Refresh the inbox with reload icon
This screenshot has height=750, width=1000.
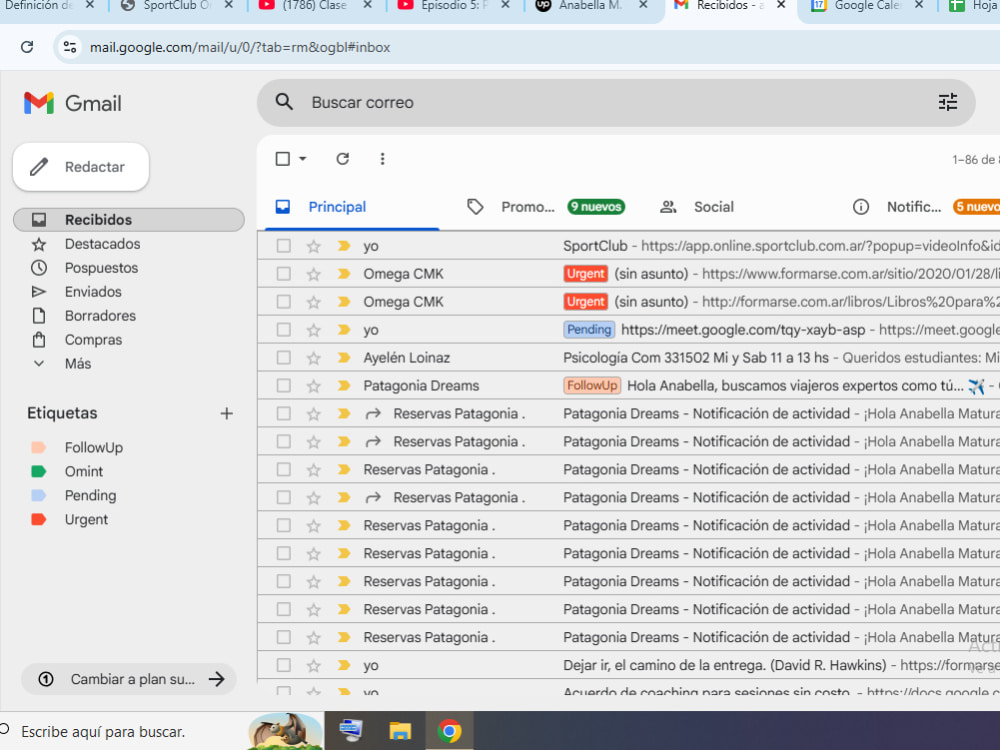pyautogui.click(x=342, y=159)
